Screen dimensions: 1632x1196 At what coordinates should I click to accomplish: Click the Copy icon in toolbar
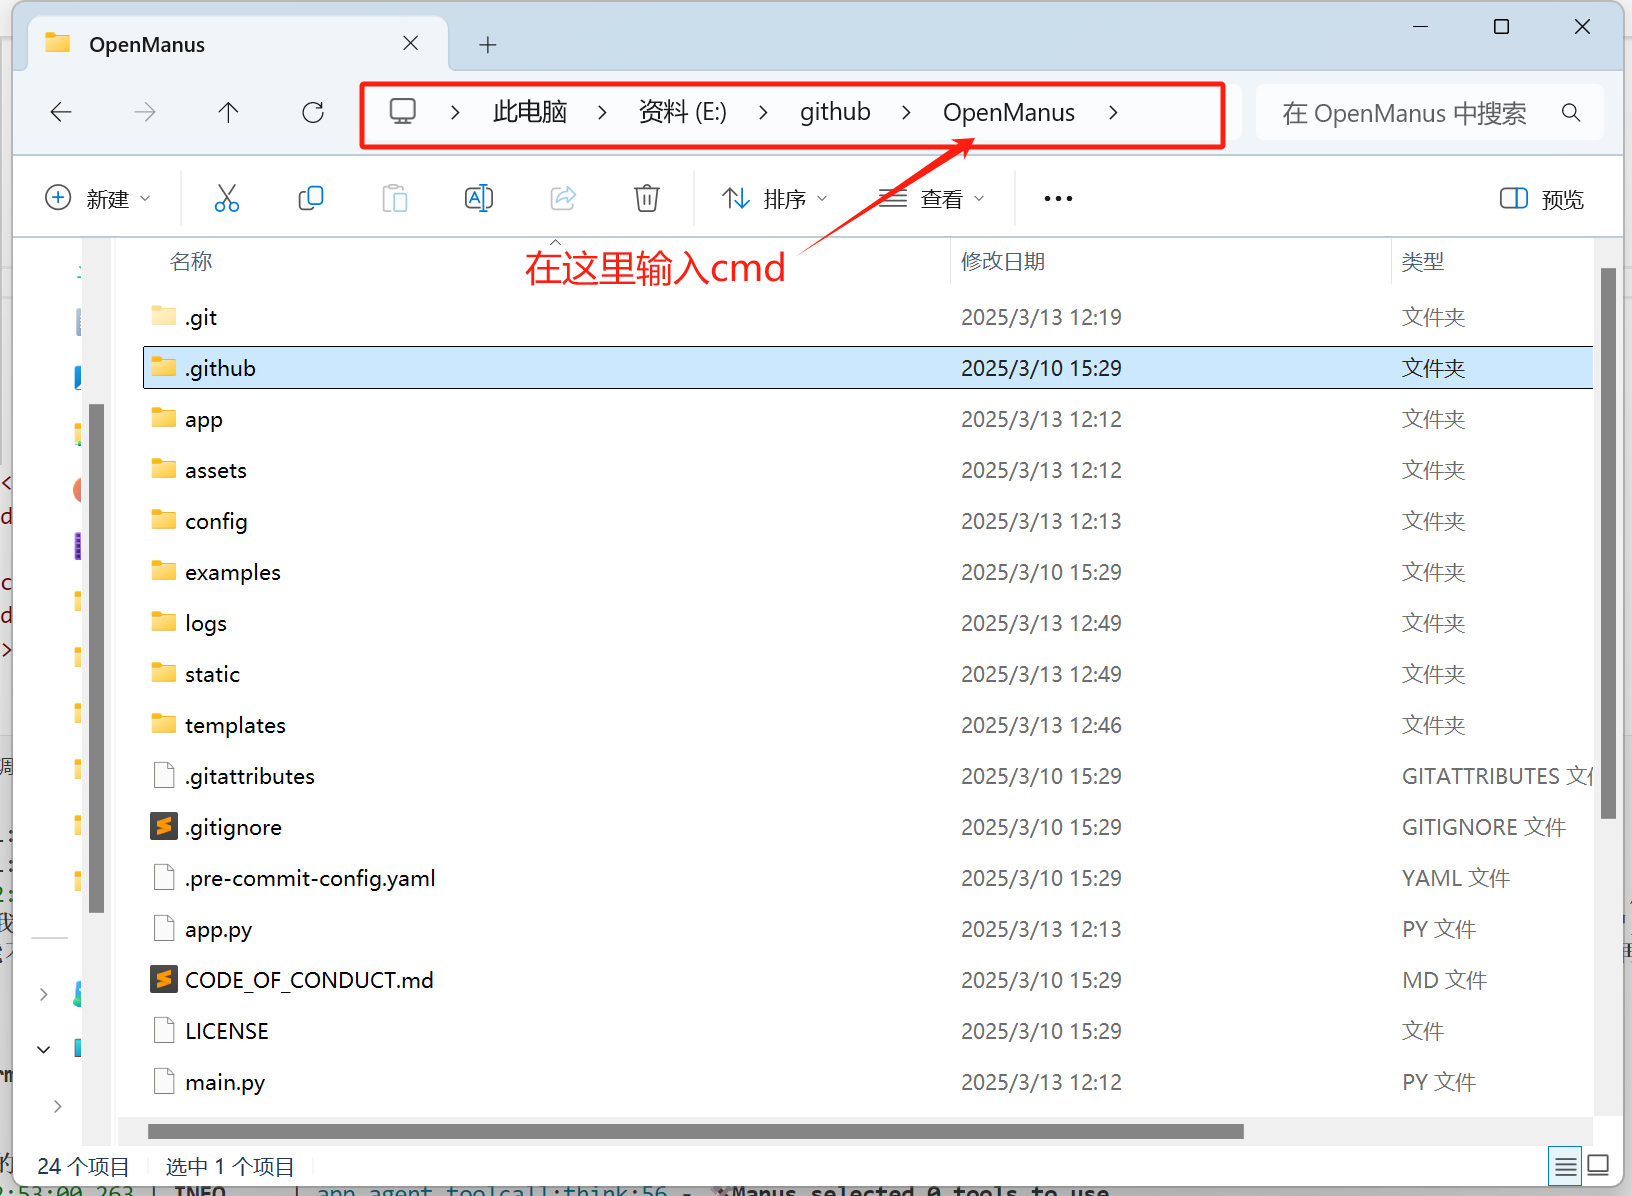point(311,198)
